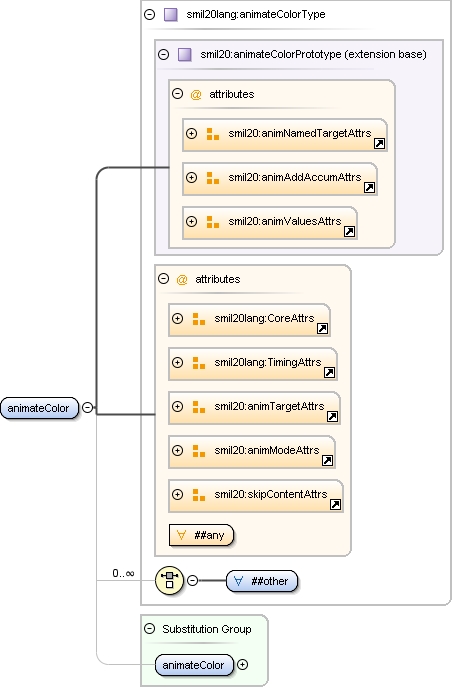The image size is (453, 688).
Task: Select the root animateColor element
Action: (40, 408)
